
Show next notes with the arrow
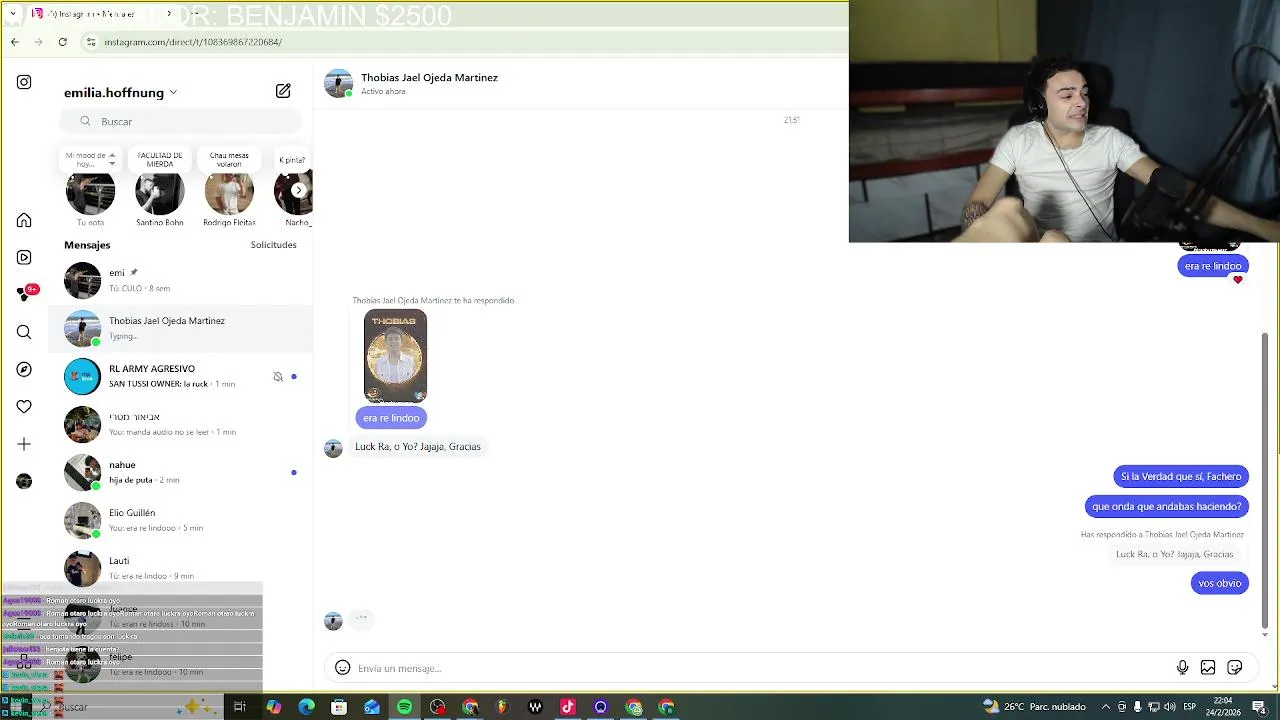tap(298, 190)
